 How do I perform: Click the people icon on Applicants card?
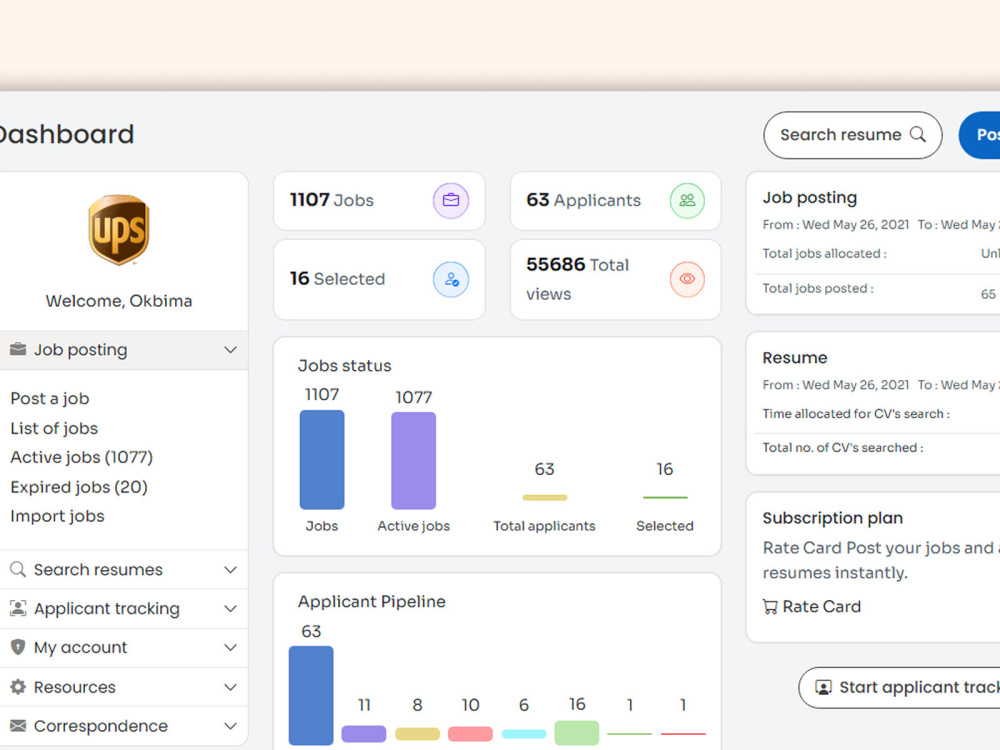point(687,200)
